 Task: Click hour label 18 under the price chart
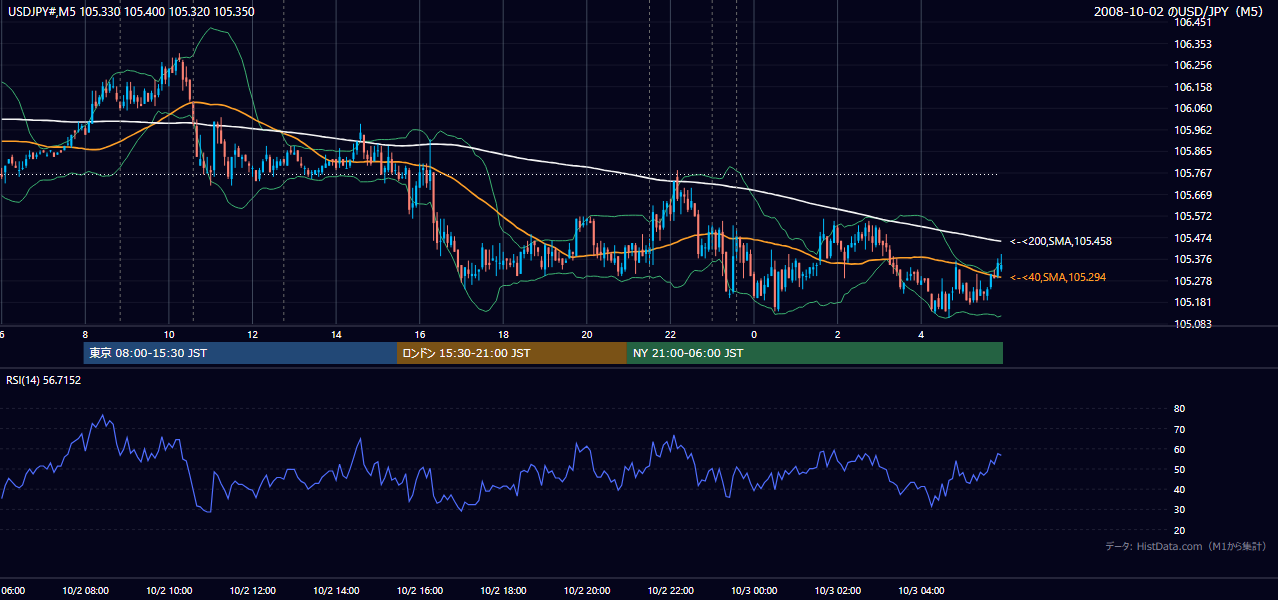[x=503, y=334]
